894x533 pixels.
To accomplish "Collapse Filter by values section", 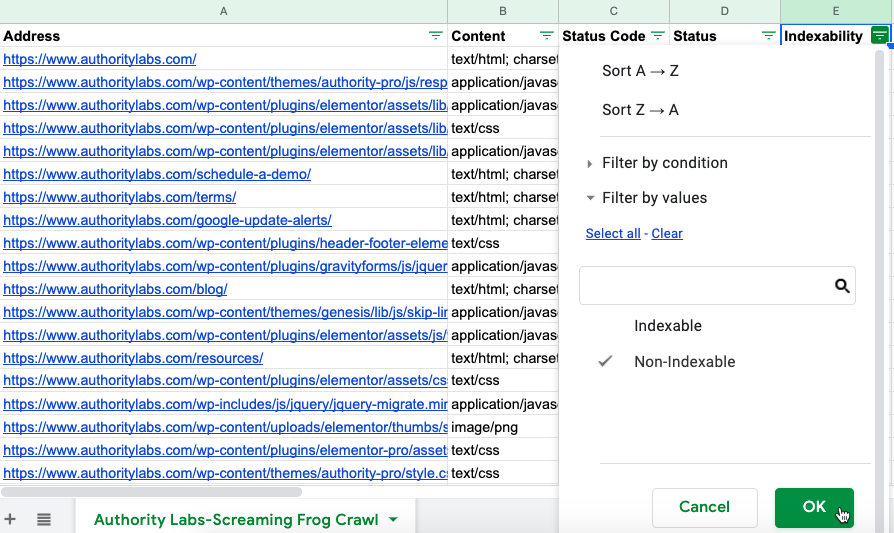I will pyautogui.click(x=654, y=198).
